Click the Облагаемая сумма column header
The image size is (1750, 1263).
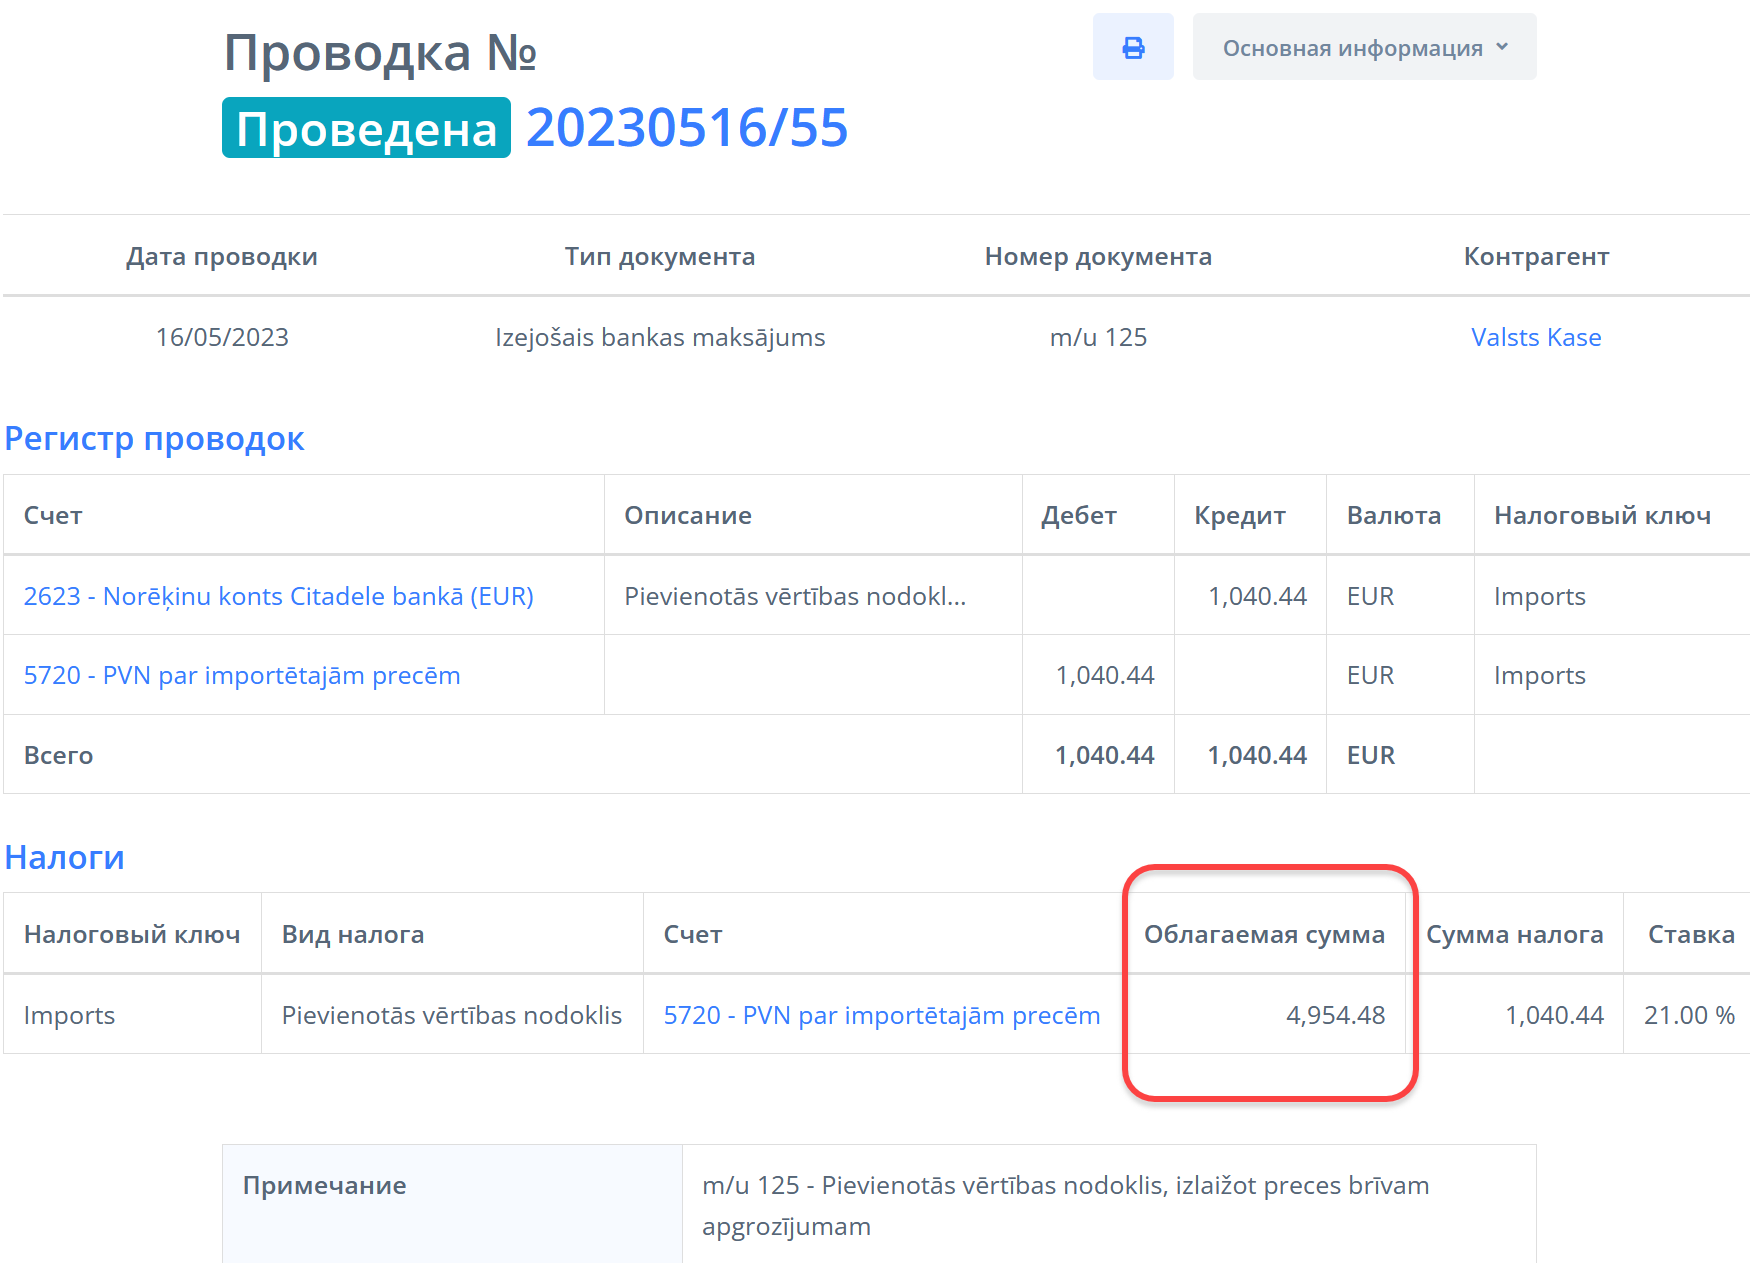click(1264, 934)
